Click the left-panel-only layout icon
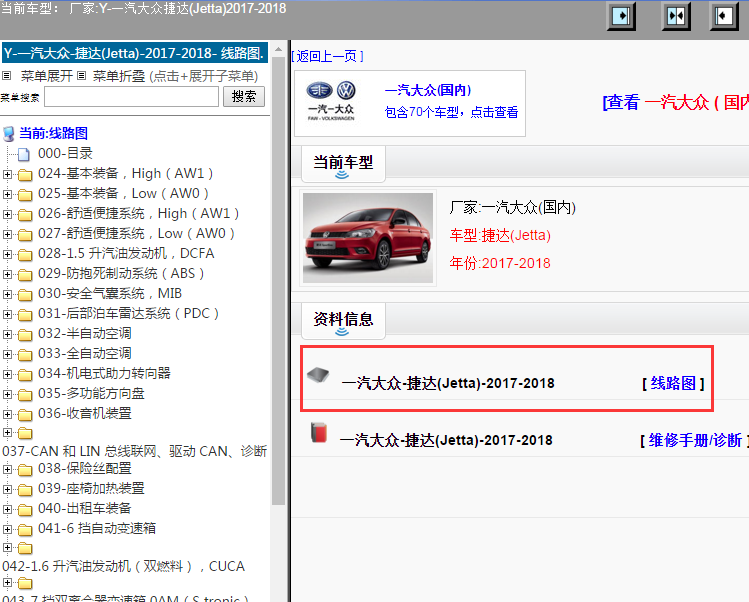This screenshot has width=749, height=602. click(x=621, y=16)
